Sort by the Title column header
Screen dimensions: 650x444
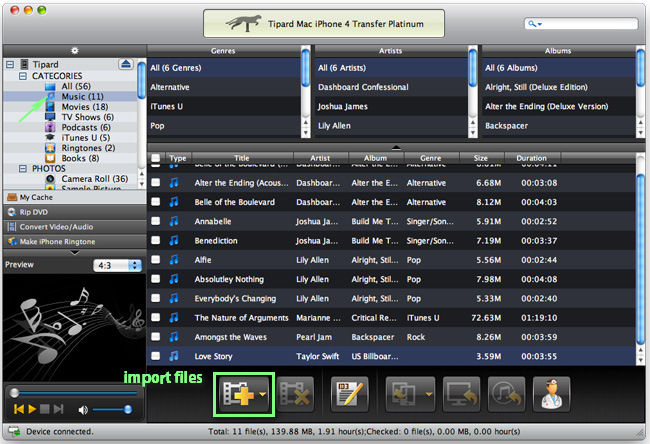[242, 158]
